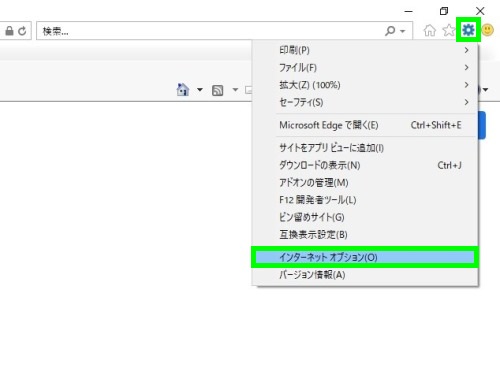The image size is (500, 375).
Task: Click the RSS feeds icon
Action: [x=217, y=90]
